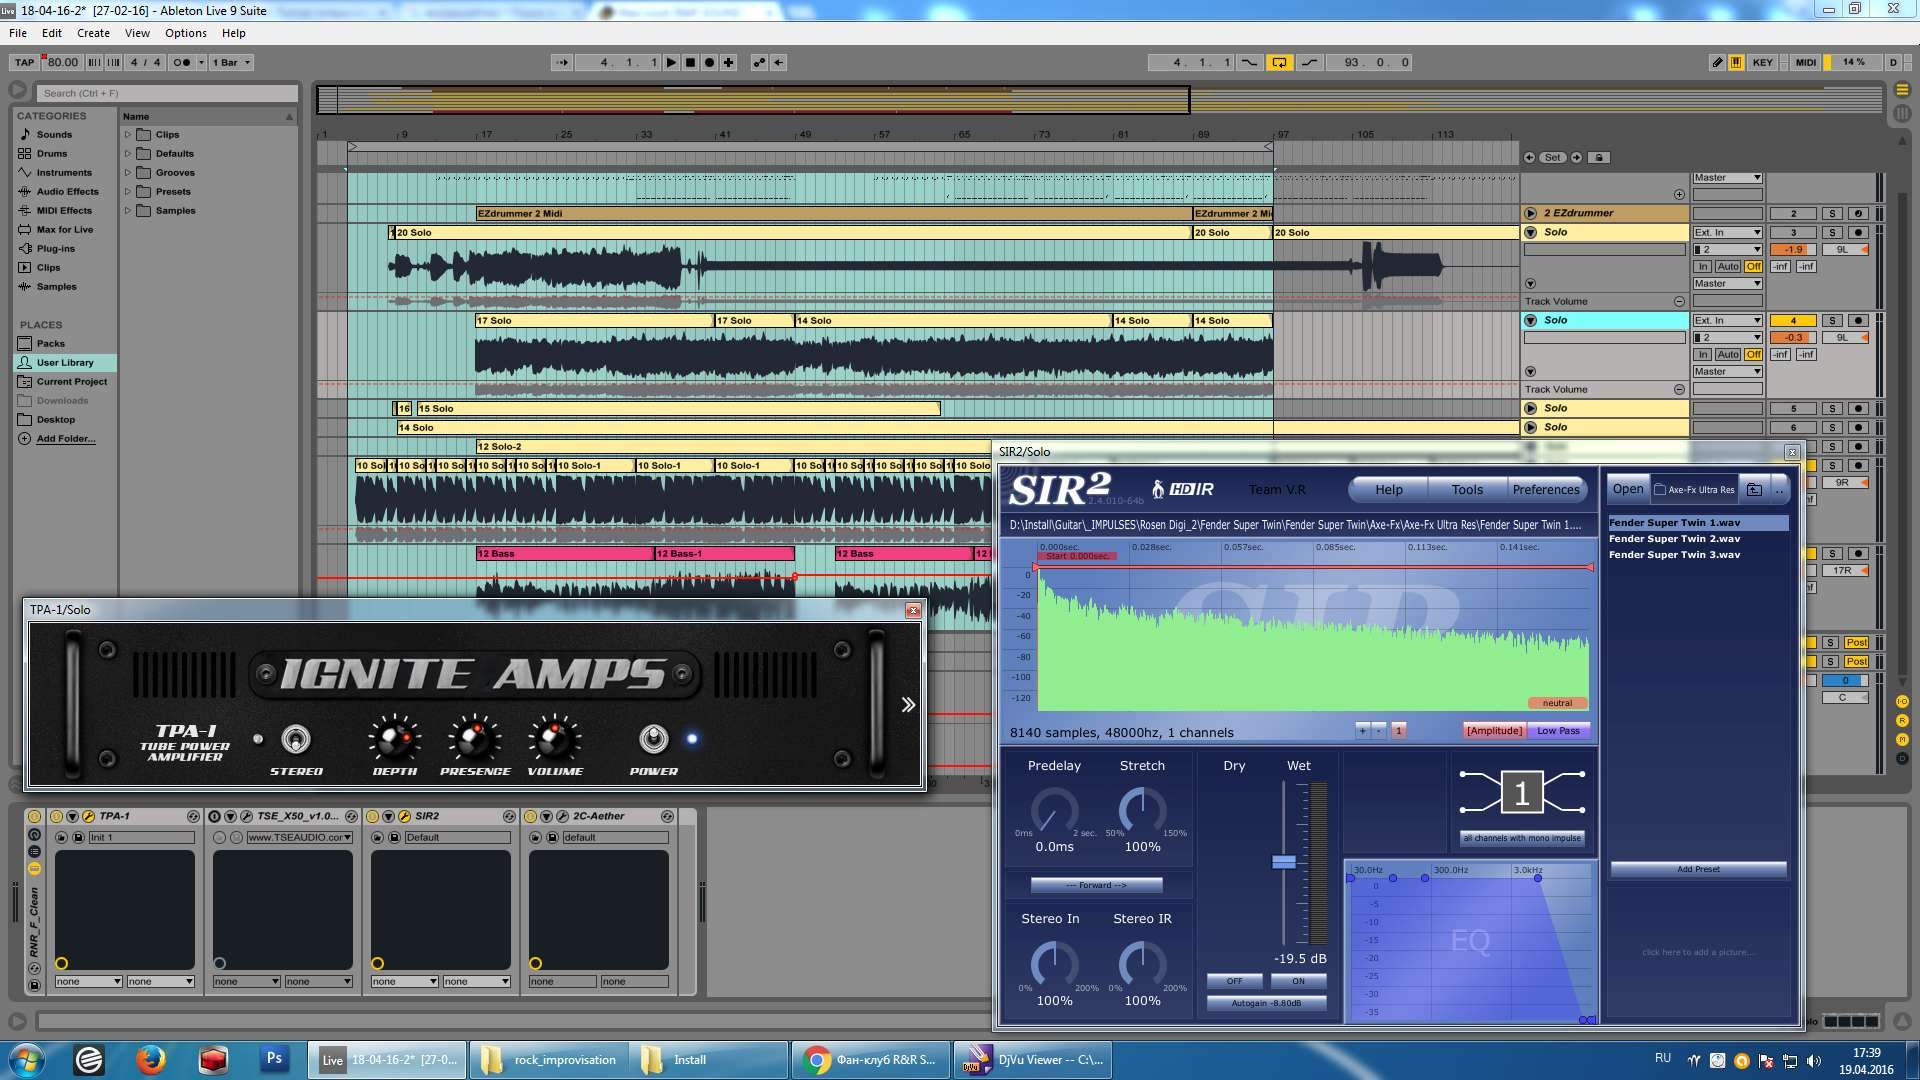Click the SIR2 Wet level fader handle

pyautogui.click(x=1284, y=861)
